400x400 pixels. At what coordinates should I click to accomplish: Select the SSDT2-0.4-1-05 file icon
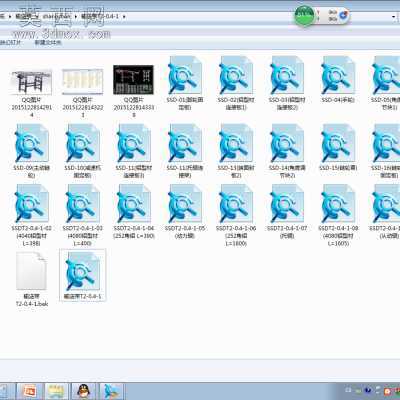185,204
